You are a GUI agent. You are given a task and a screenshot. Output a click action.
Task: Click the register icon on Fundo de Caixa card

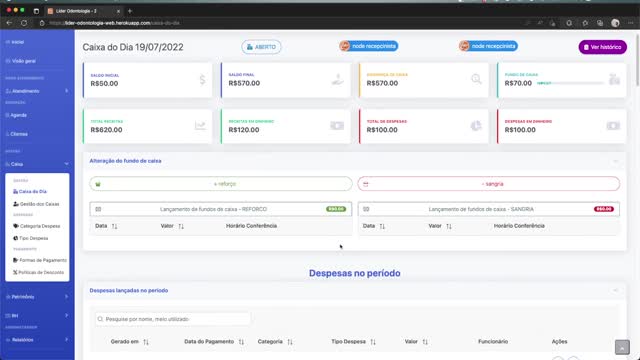[614, 79]
